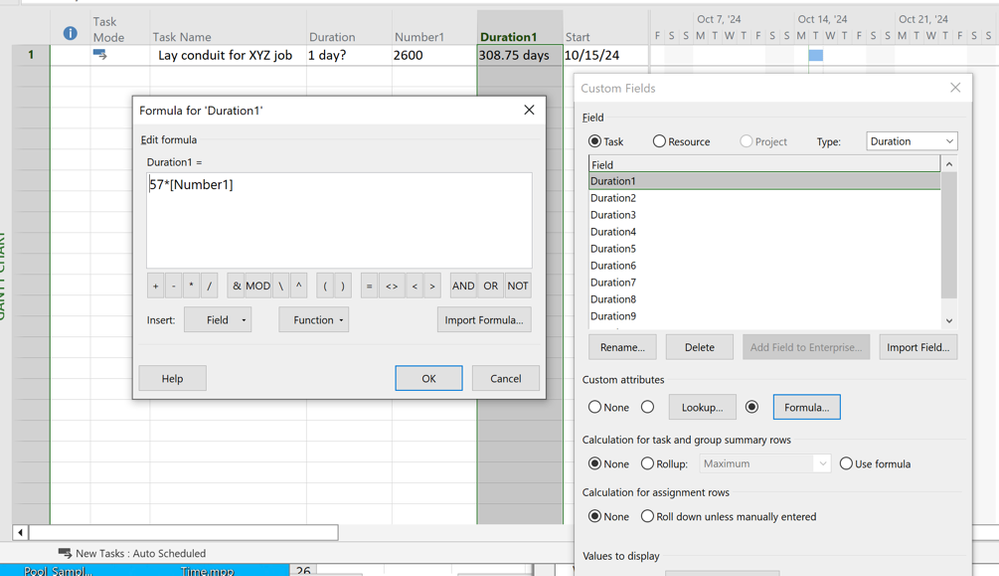The image size is (999, 576).
Task: Select None for assignment rows
Action: coord(594,516)
